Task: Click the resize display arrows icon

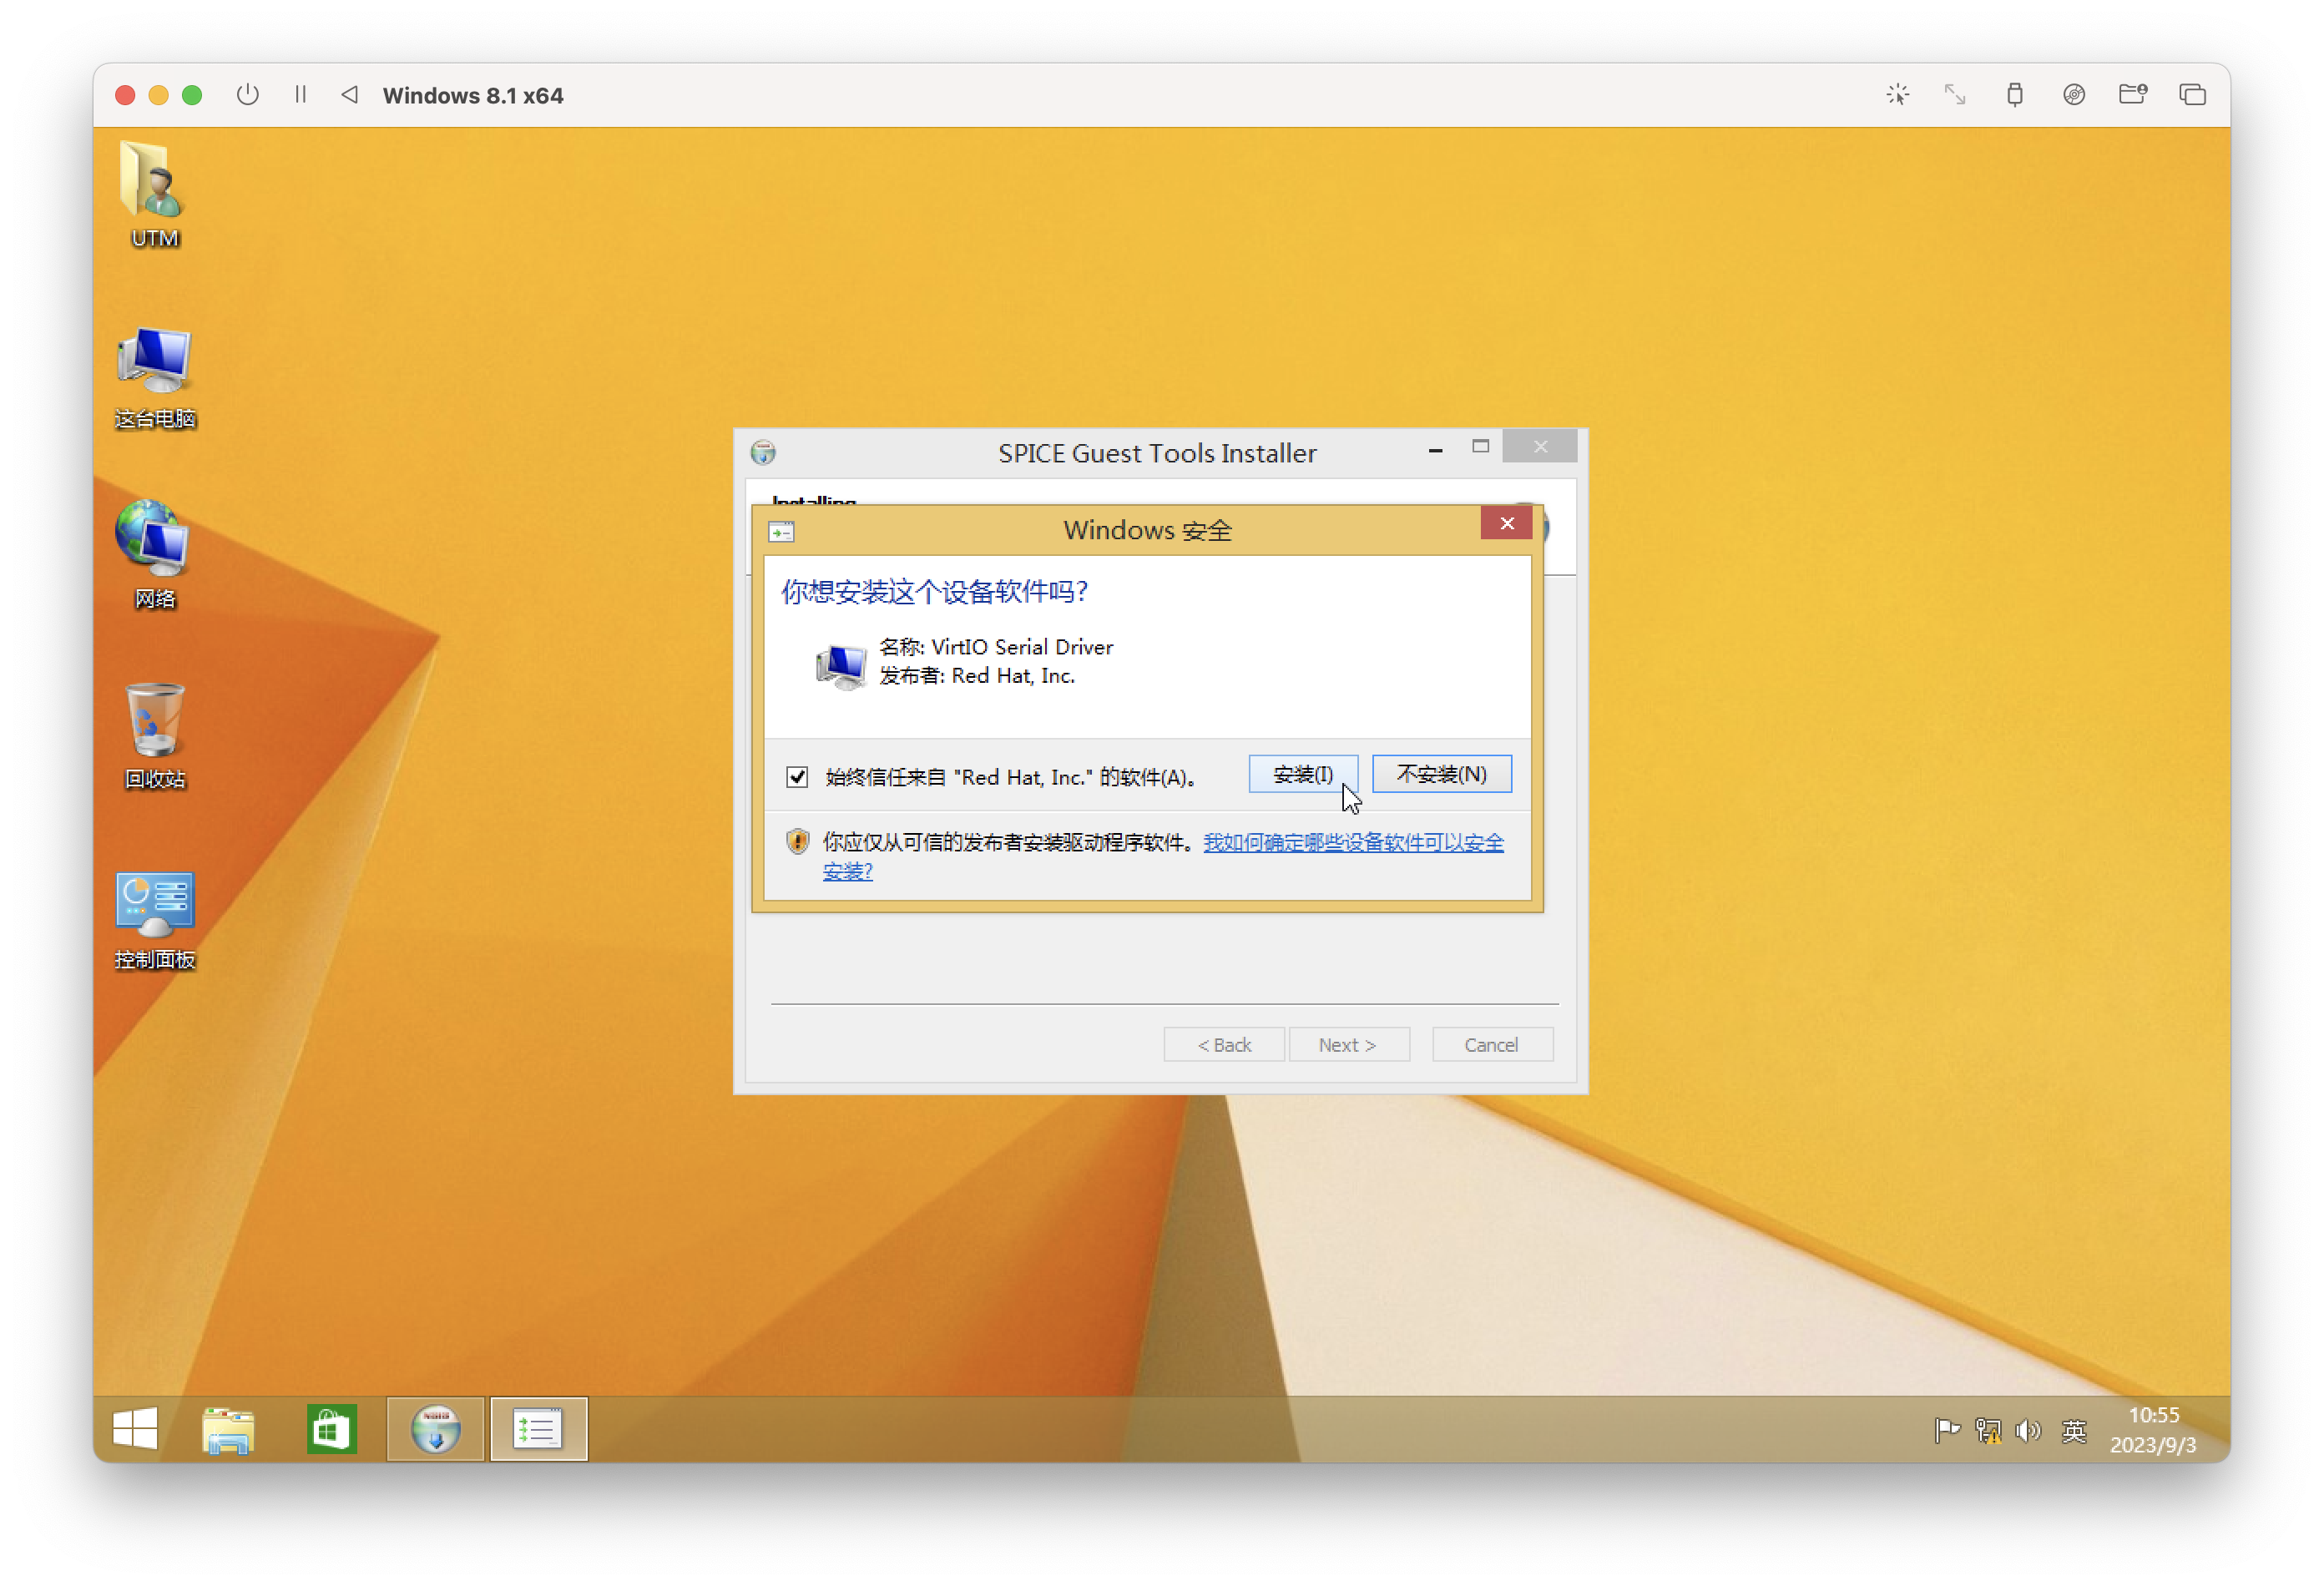Action: click(1954, 95)
